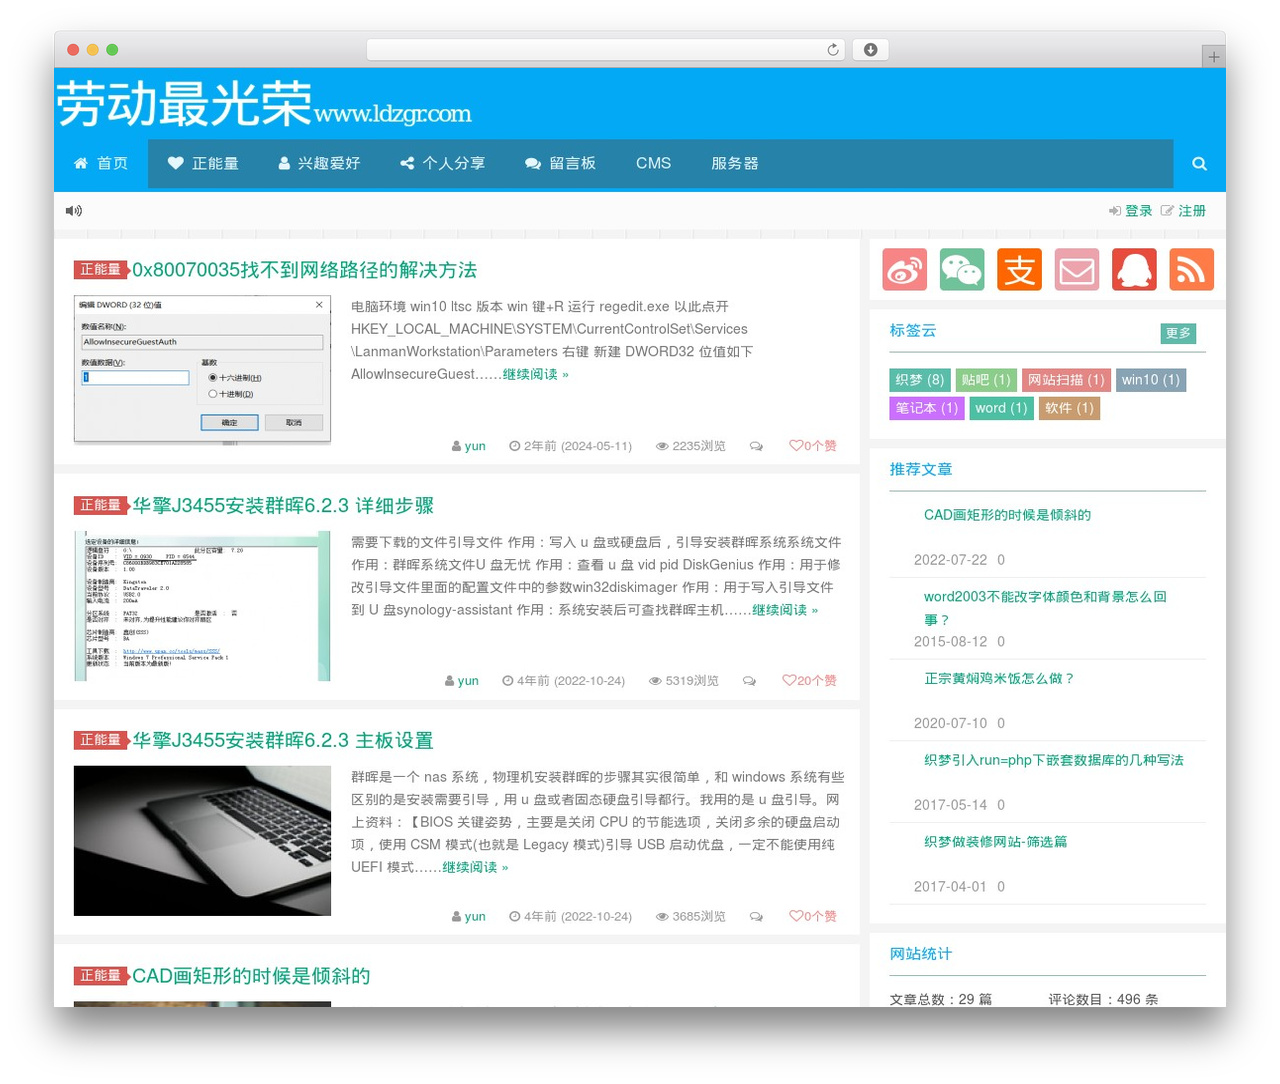Select the win10 (1) tag

tap(1151, 380)
